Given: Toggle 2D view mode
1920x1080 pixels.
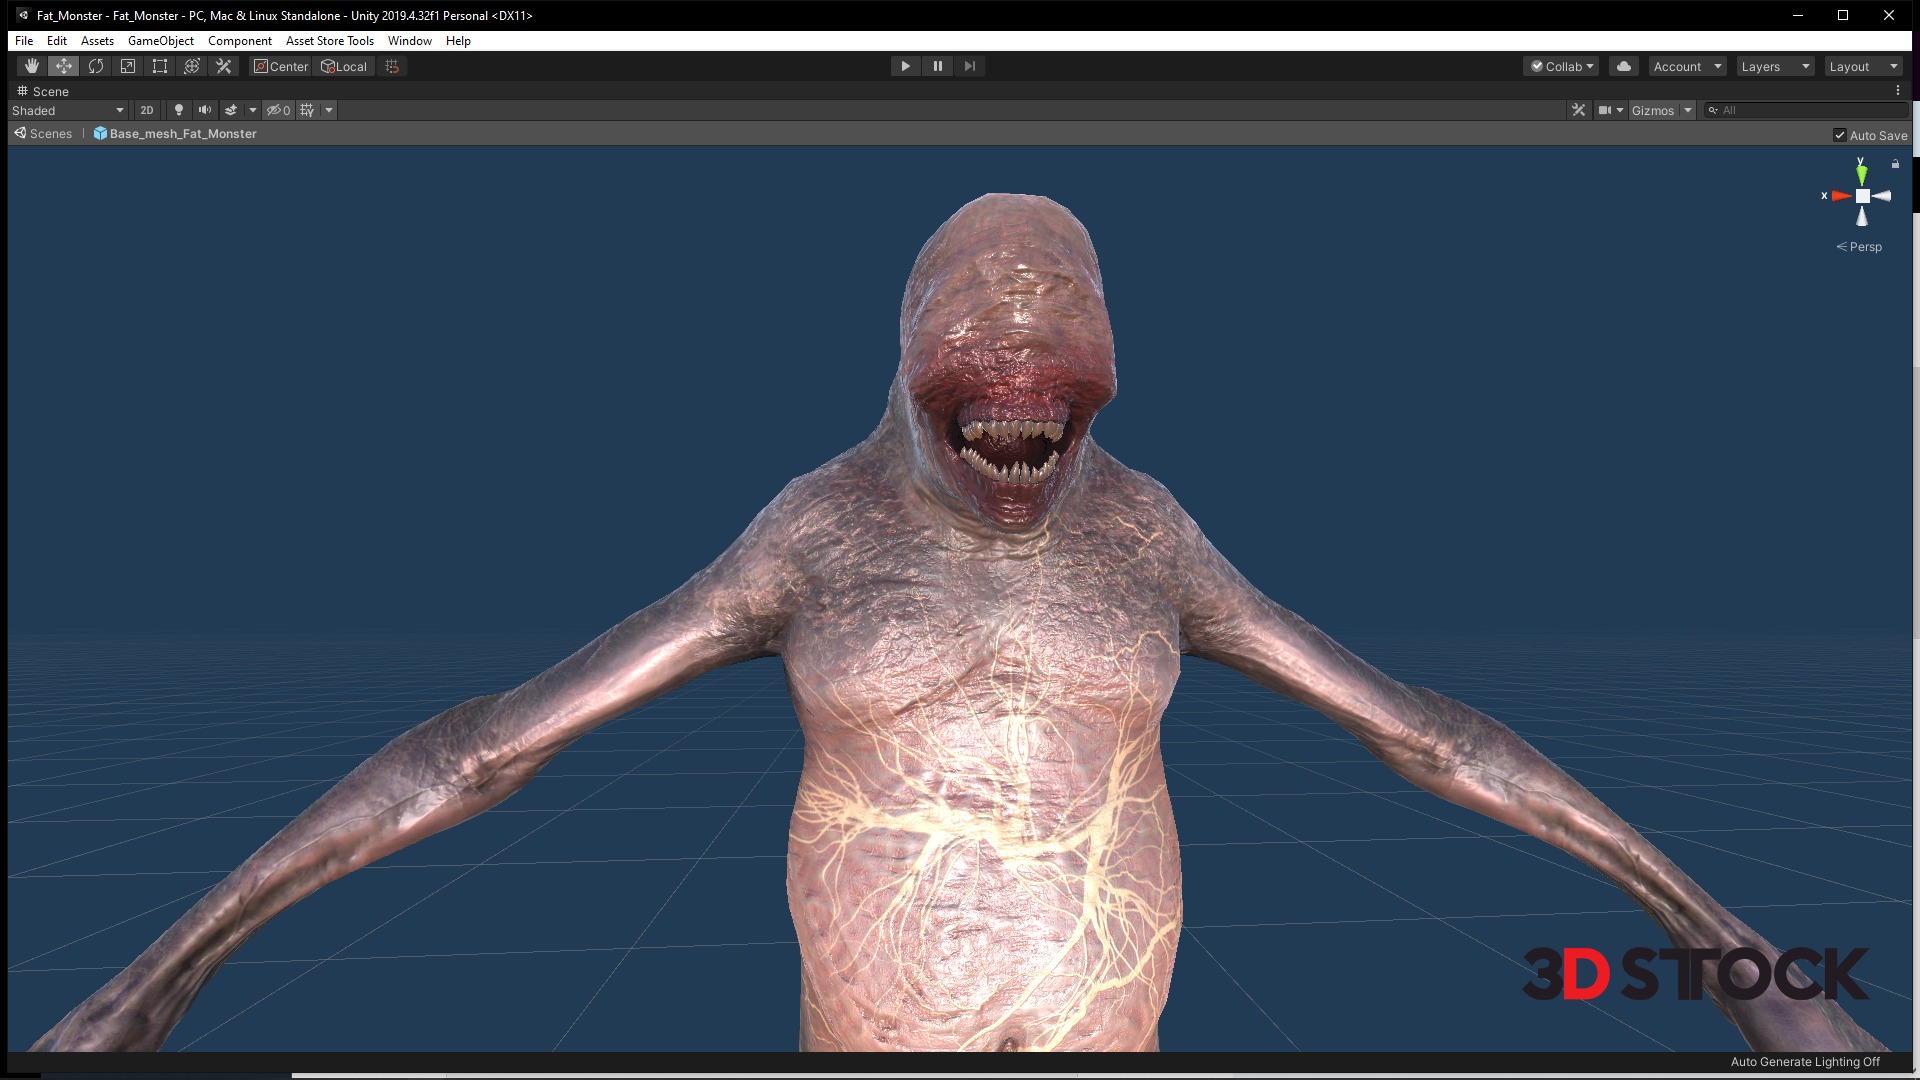Looking at the screenshot, I should click(147, 110).
